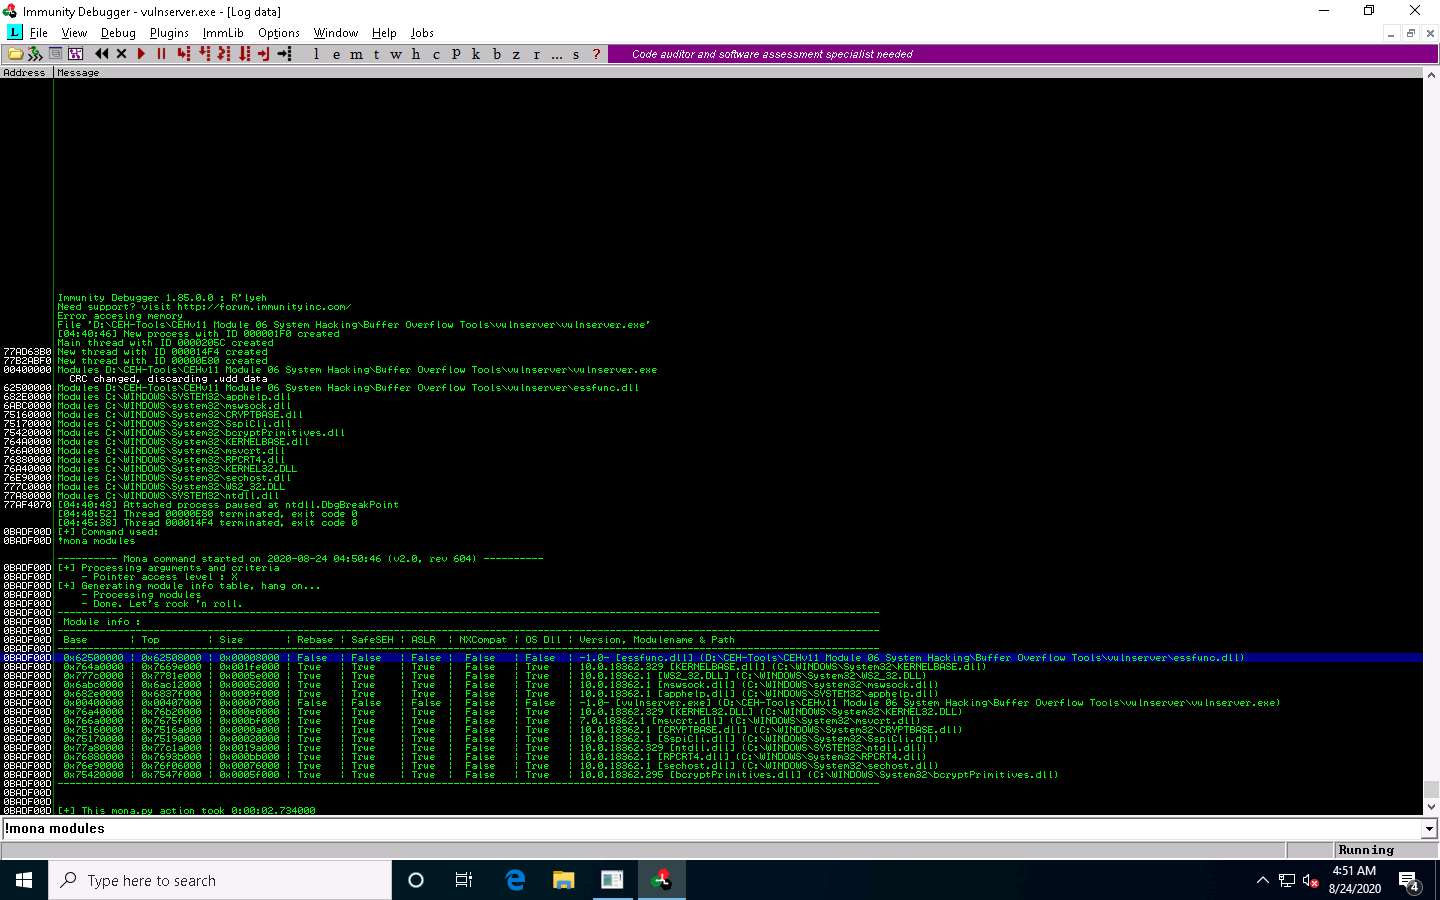Select the KERNELBASE.dll module info row
The height and width of the screenshot is (900, 1440).
[x=739, y=667]
